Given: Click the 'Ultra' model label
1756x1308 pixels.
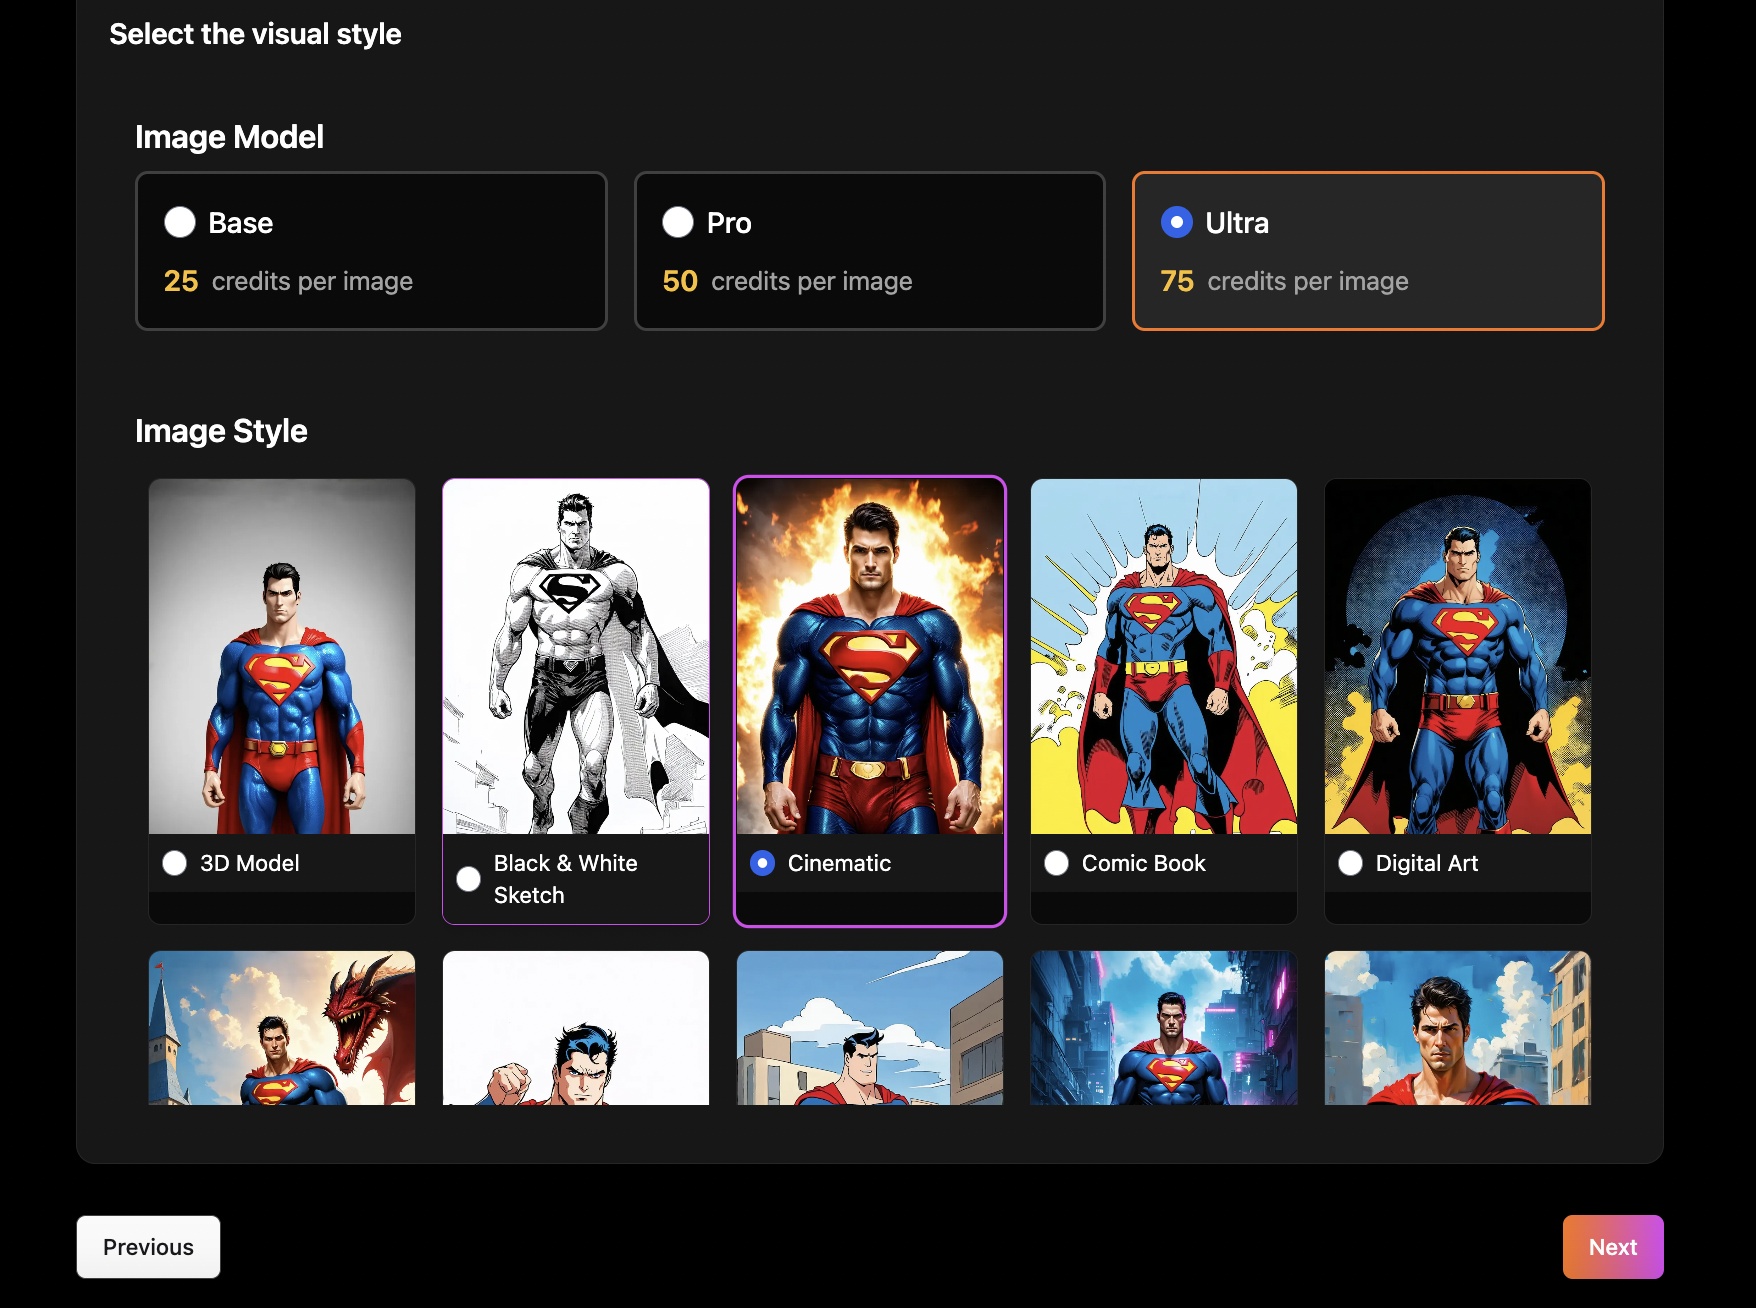Looking at the screenshot, I should (x=1237, y=223).
